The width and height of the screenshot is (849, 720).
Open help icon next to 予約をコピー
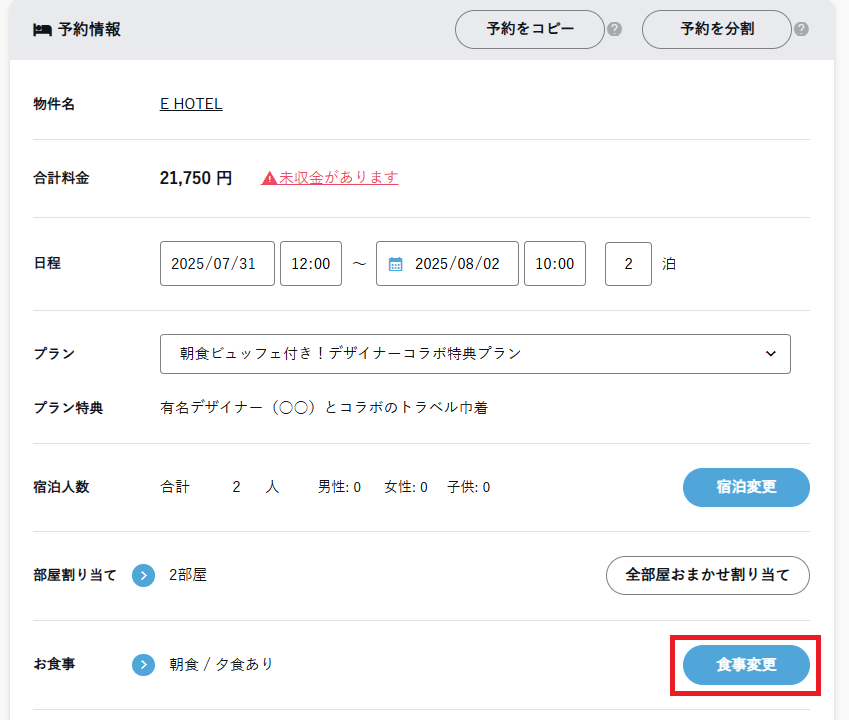point(615,29)
